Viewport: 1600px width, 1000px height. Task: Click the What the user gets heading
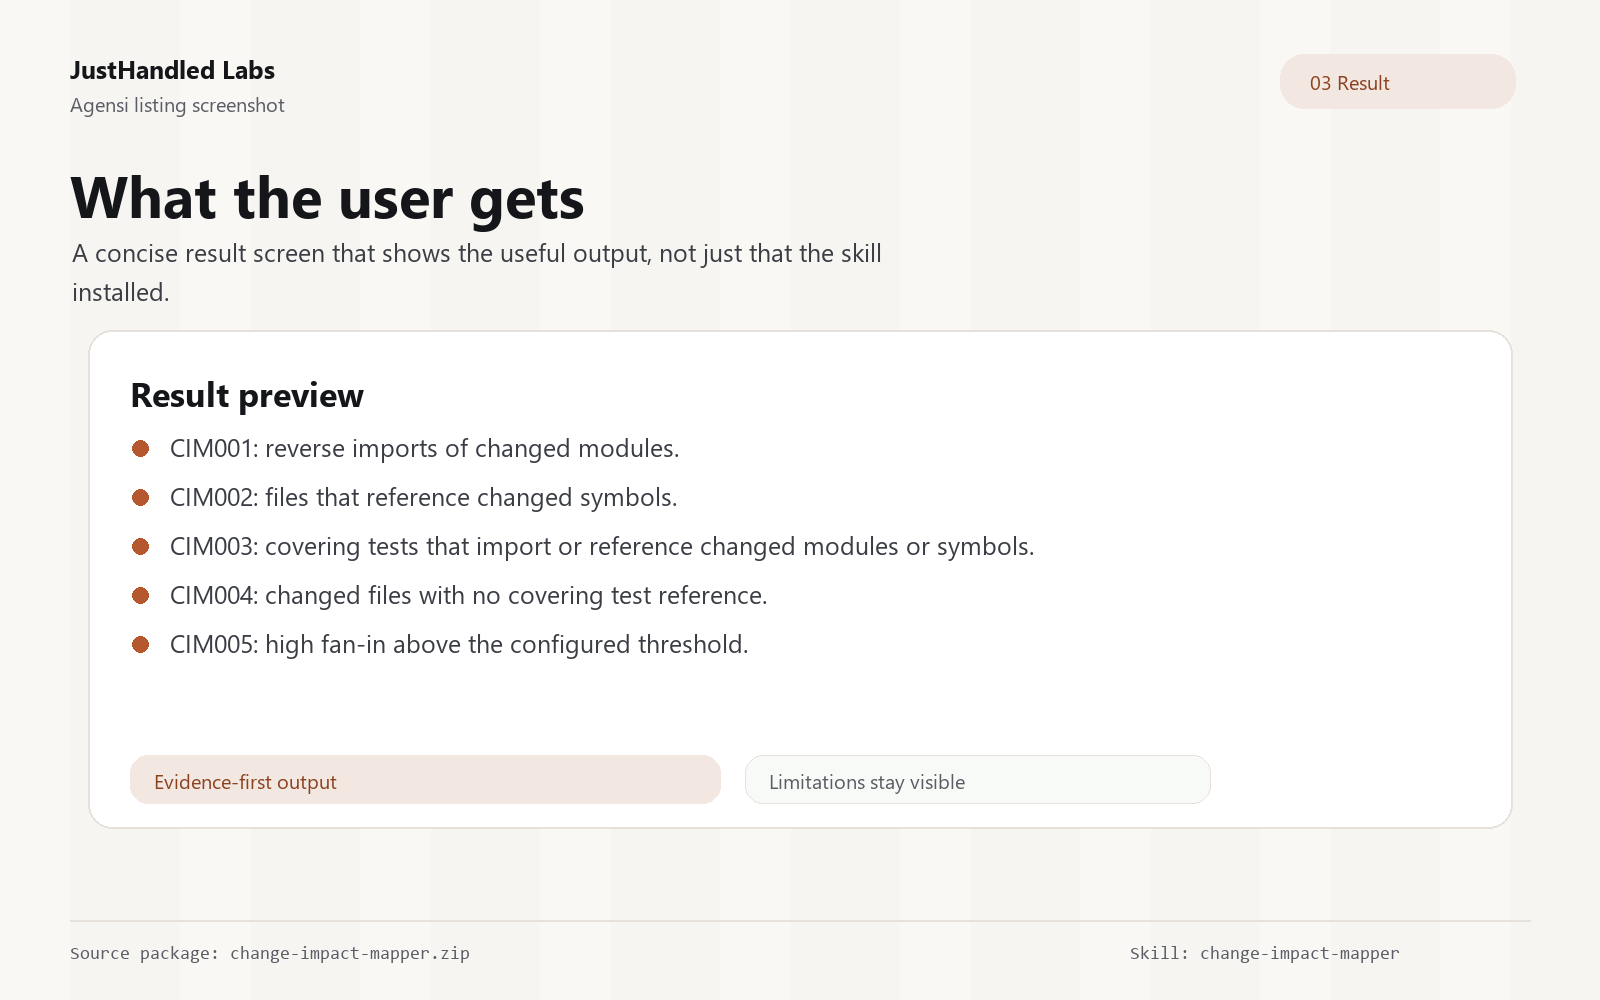coord(327,199)
